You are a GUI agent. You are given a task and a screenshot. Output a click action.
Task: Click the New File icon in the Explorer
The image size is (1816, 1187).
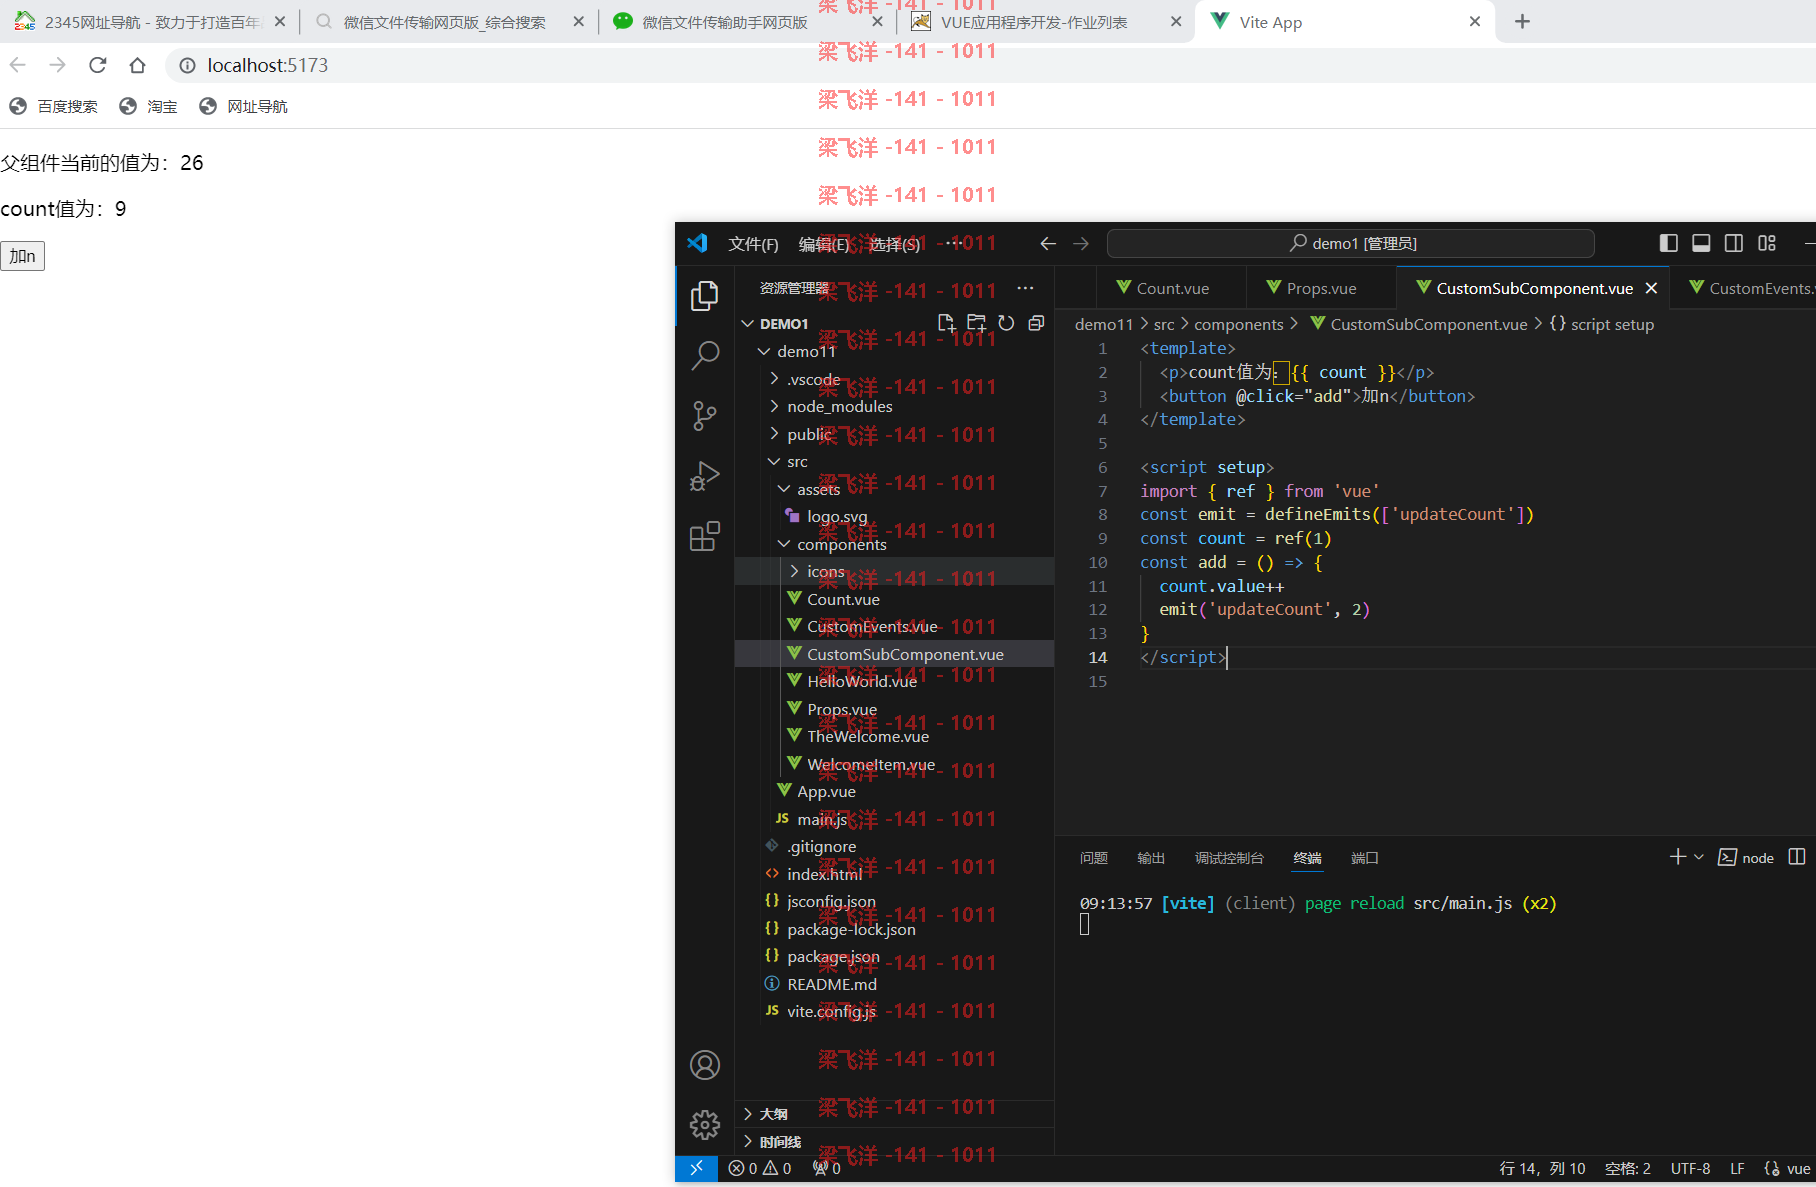(x=946, y=323)
